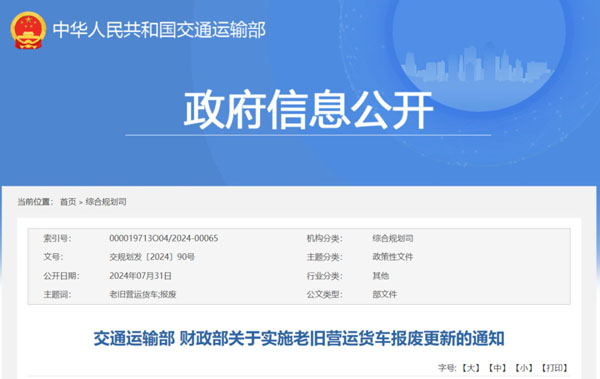Click 政策性文件 topic category value

393,256
